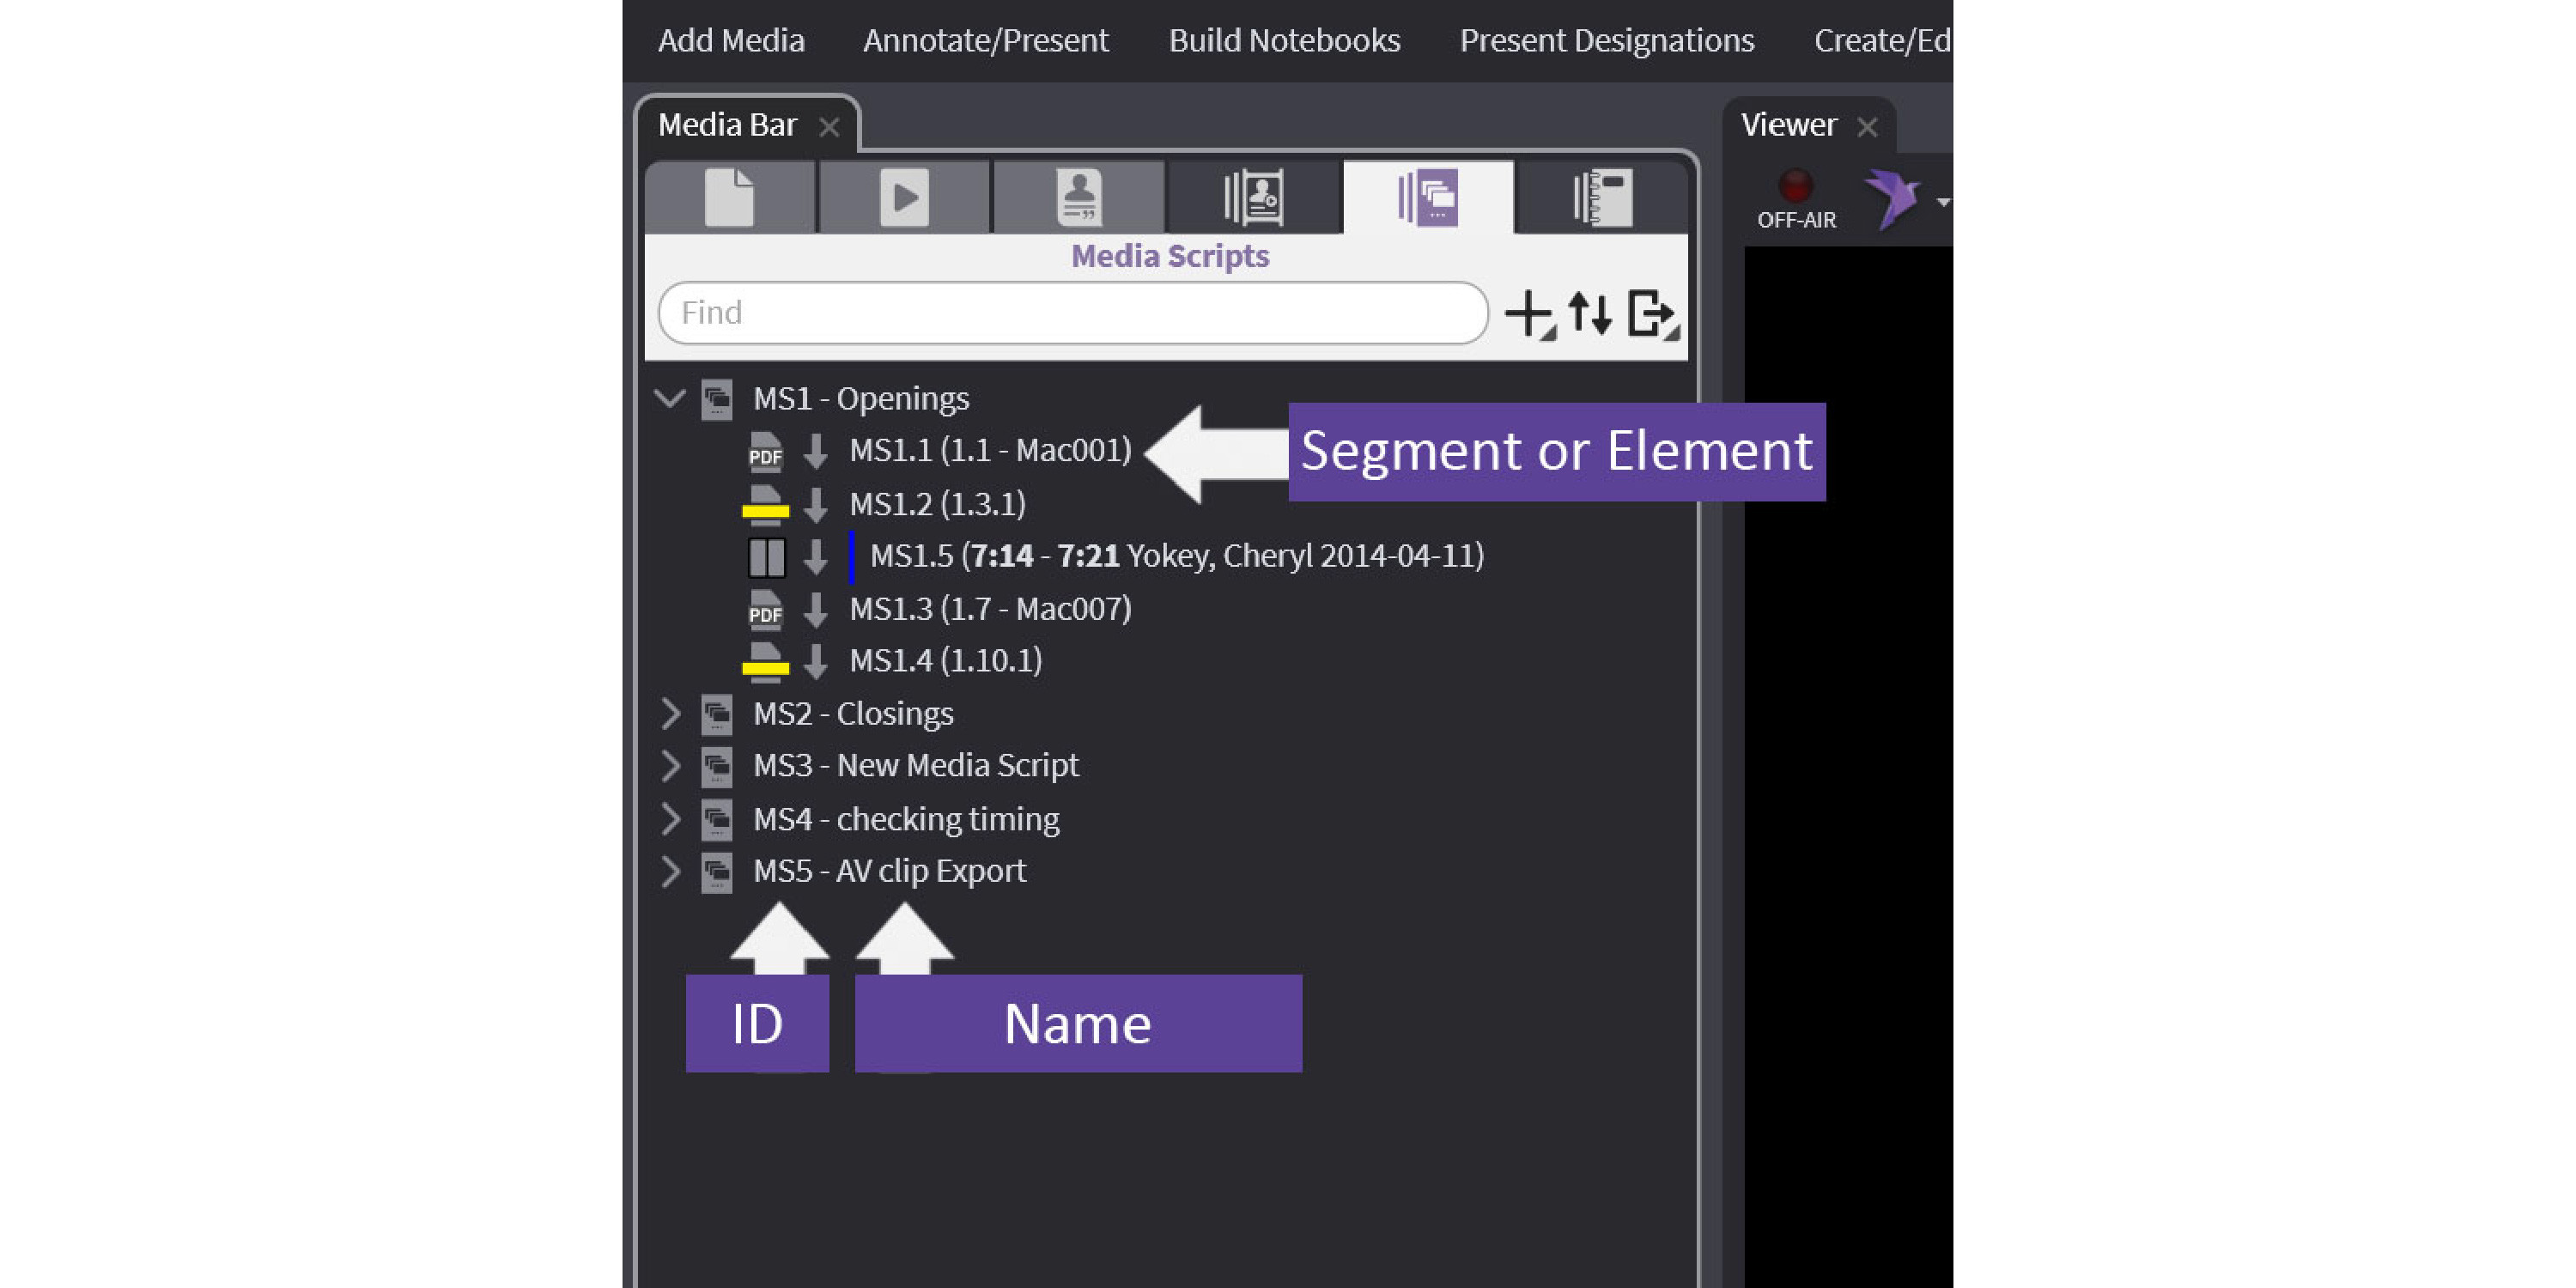Screen dimensions: 2576x1288
Task: Switch to the video playback media tab
Action: (904, 198)
